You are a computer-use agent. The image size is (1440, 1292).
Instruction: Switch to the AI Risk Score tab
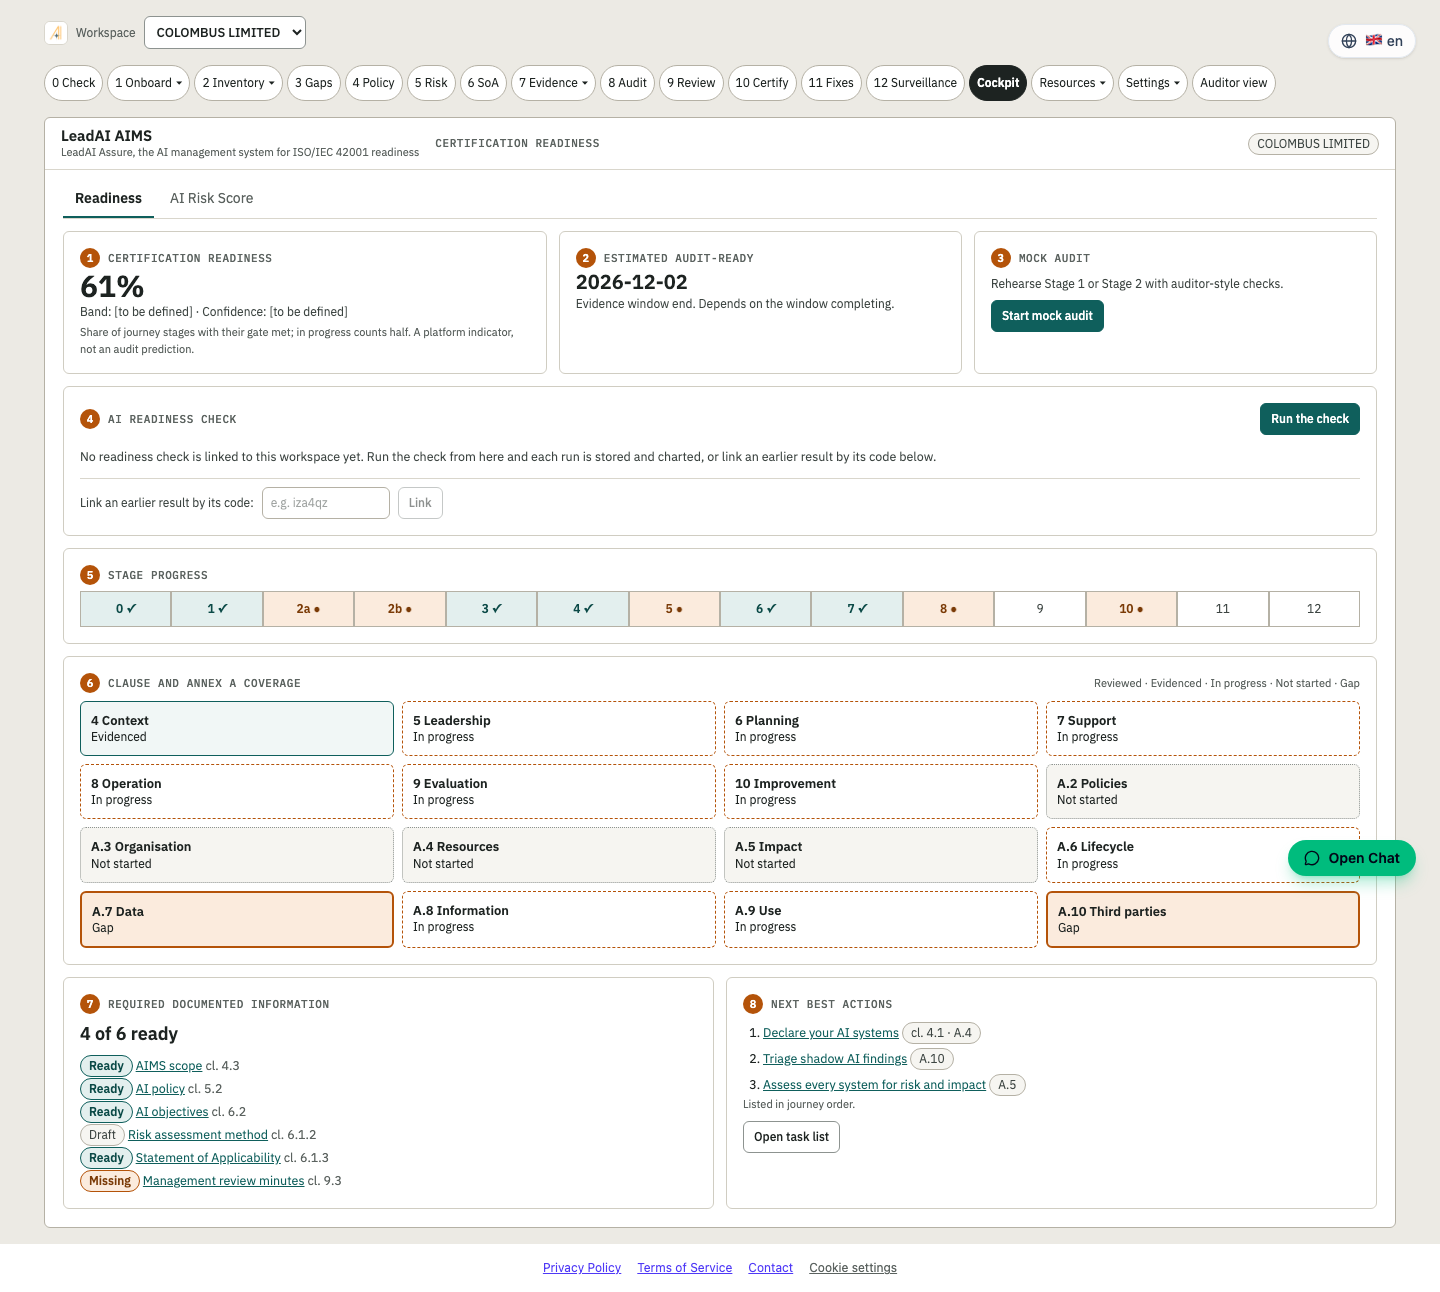(x=211, y=198)
